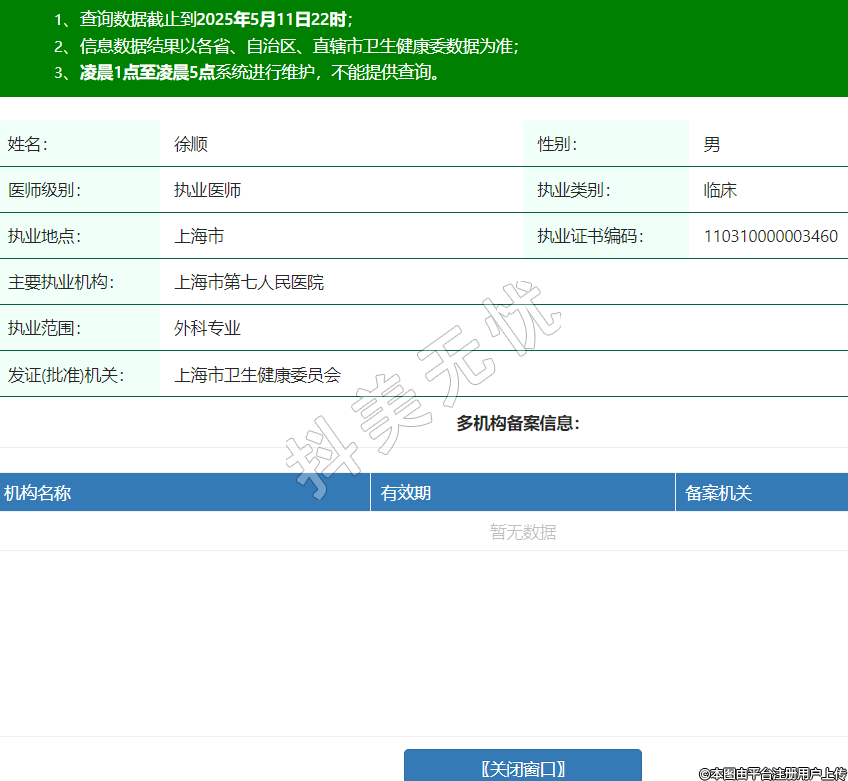This screenshot has width=848, height=781.
Task: Click the 执业医师 physician level value
Action: pyautogui.click(x=207, y=190)
